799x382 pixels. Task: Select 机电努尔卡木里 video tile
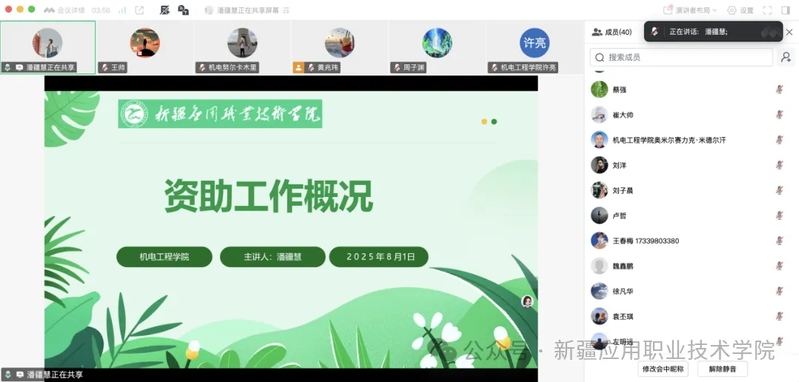(x=242, y=47)
